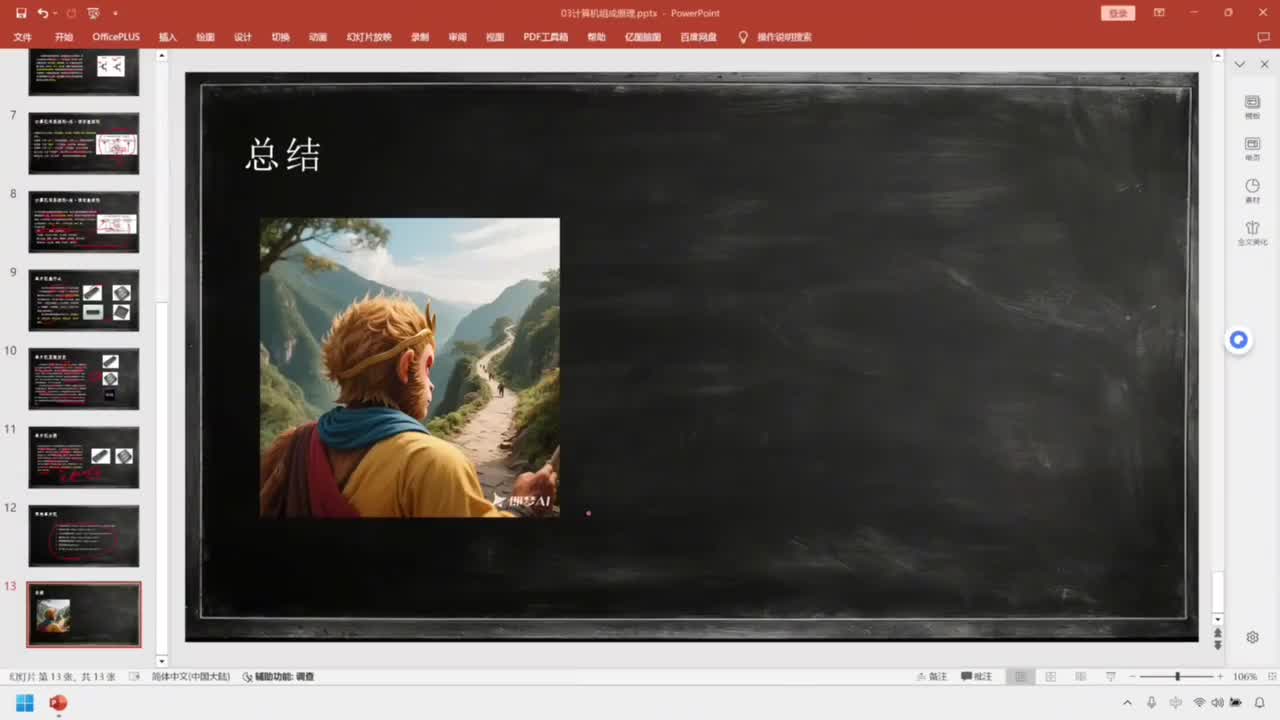Open ribbon display options in the title bar

[x=1159, y=13]
